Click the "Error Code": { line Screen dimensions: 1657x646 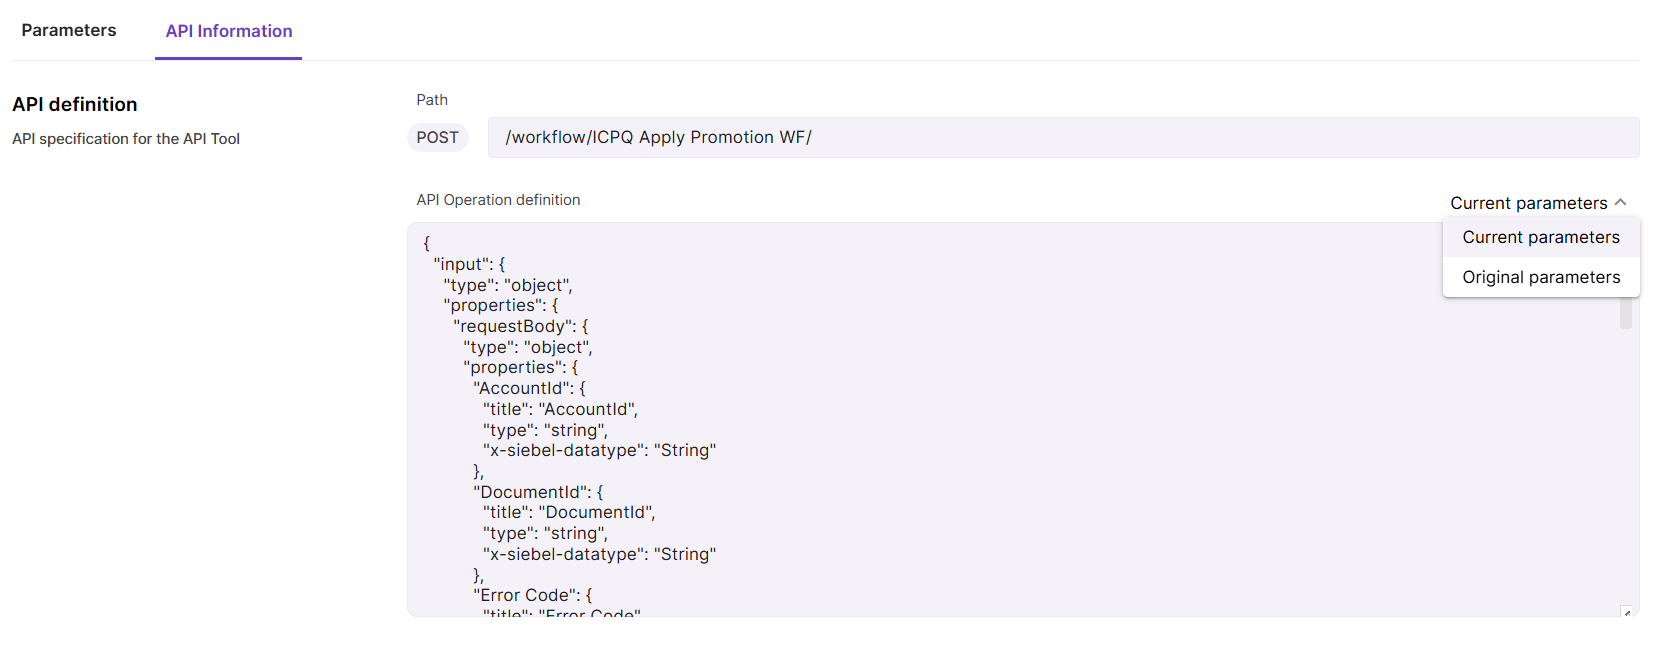coord(533,595)
